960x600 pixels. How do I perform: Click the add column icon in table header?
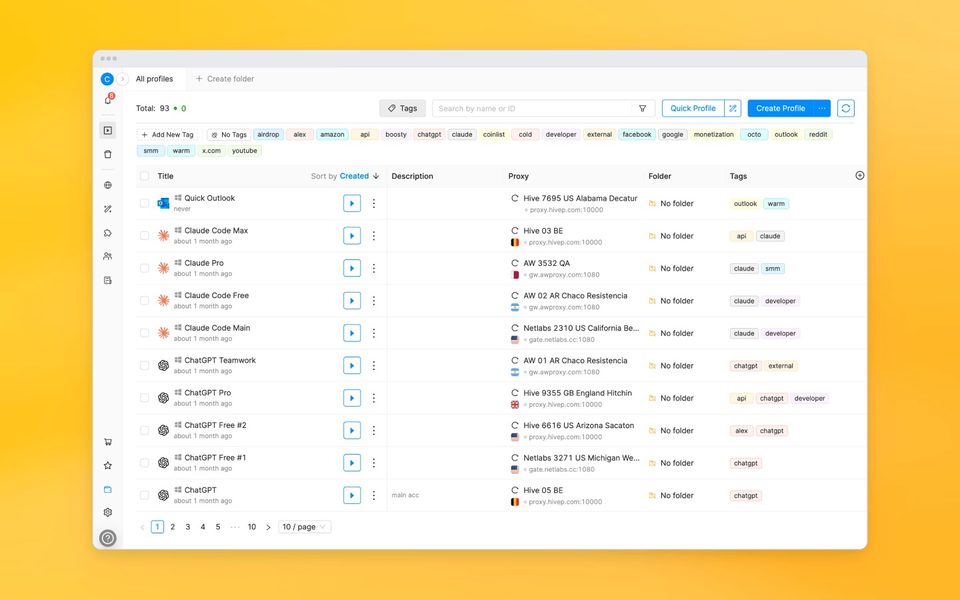860,176
